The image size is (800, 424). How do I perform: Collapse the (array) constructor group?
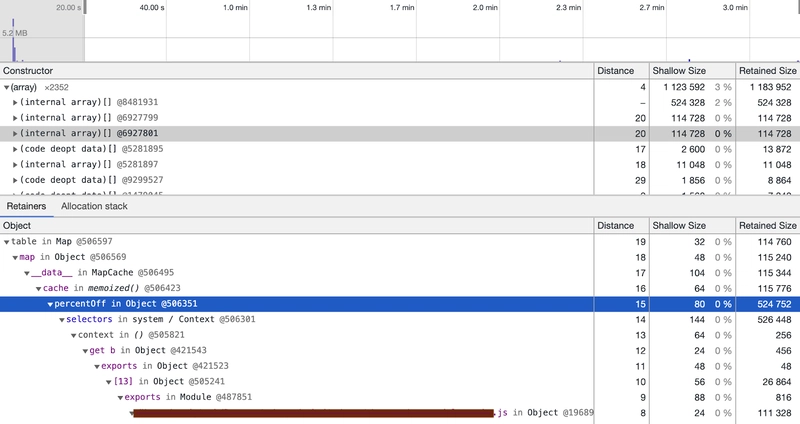click(7, 88)
